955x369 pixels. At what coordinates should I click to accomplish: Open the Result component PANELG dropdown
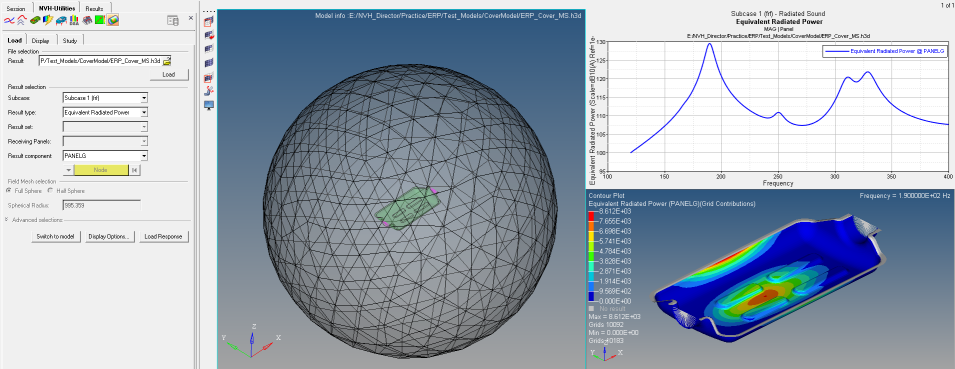[x=105, y=155]
